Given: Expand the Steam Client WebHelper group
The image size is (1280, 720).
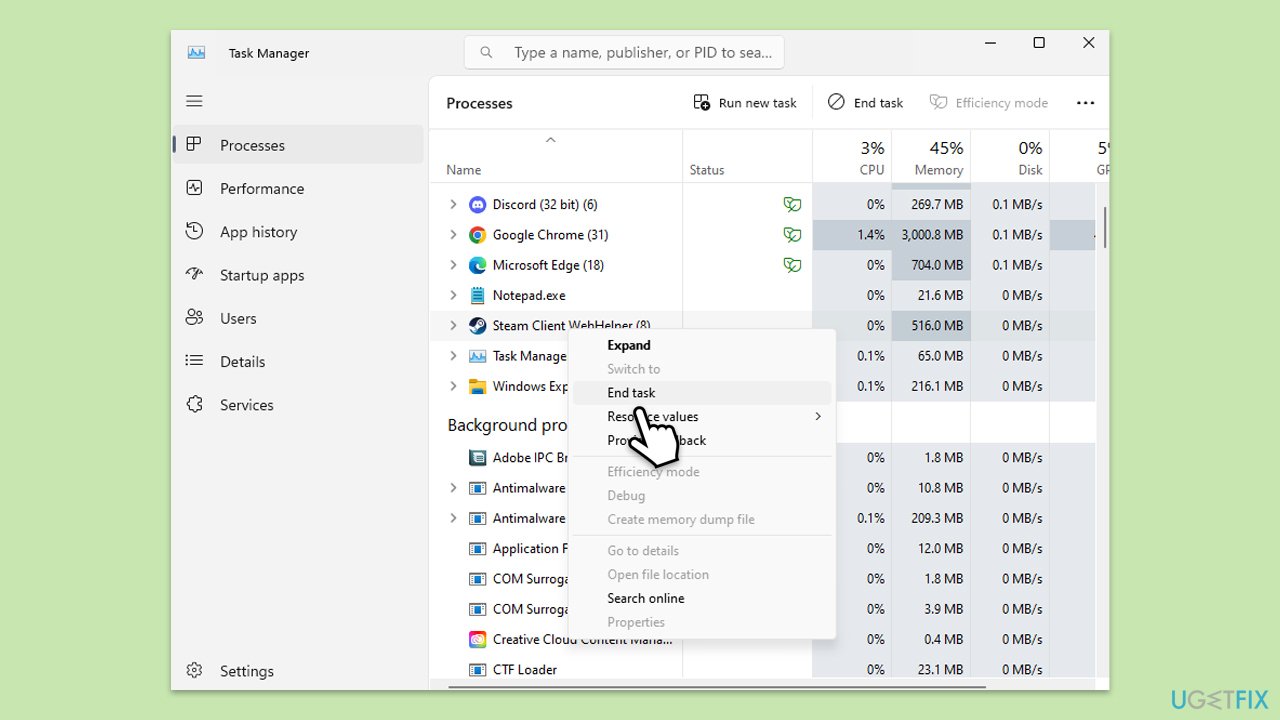Looking at the screenshot, I should (x=453, y=325).
